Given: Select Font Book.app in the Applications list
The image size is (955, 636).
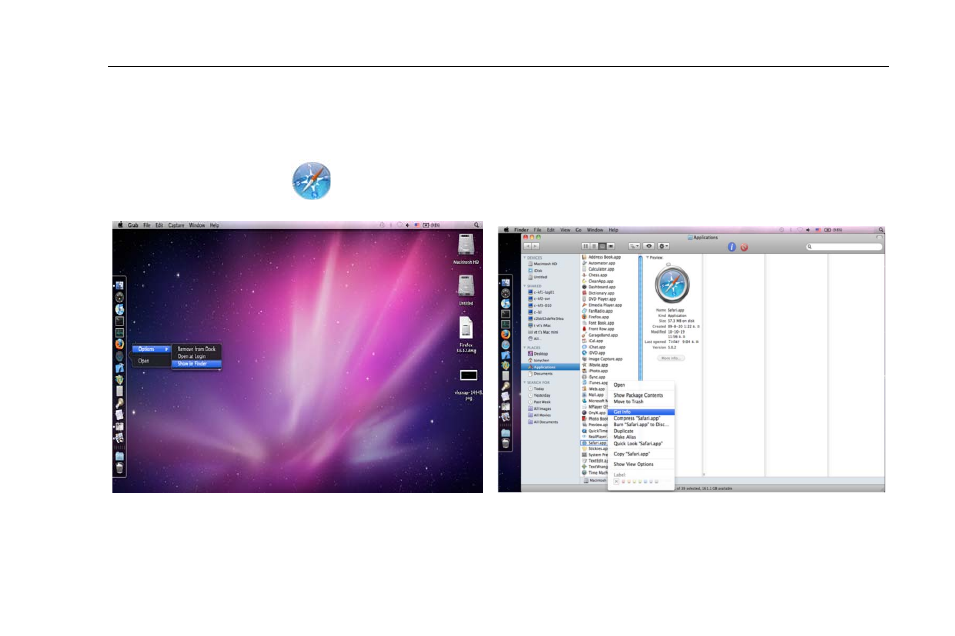Looking at the screenshot, I should (x=598, y=323).
